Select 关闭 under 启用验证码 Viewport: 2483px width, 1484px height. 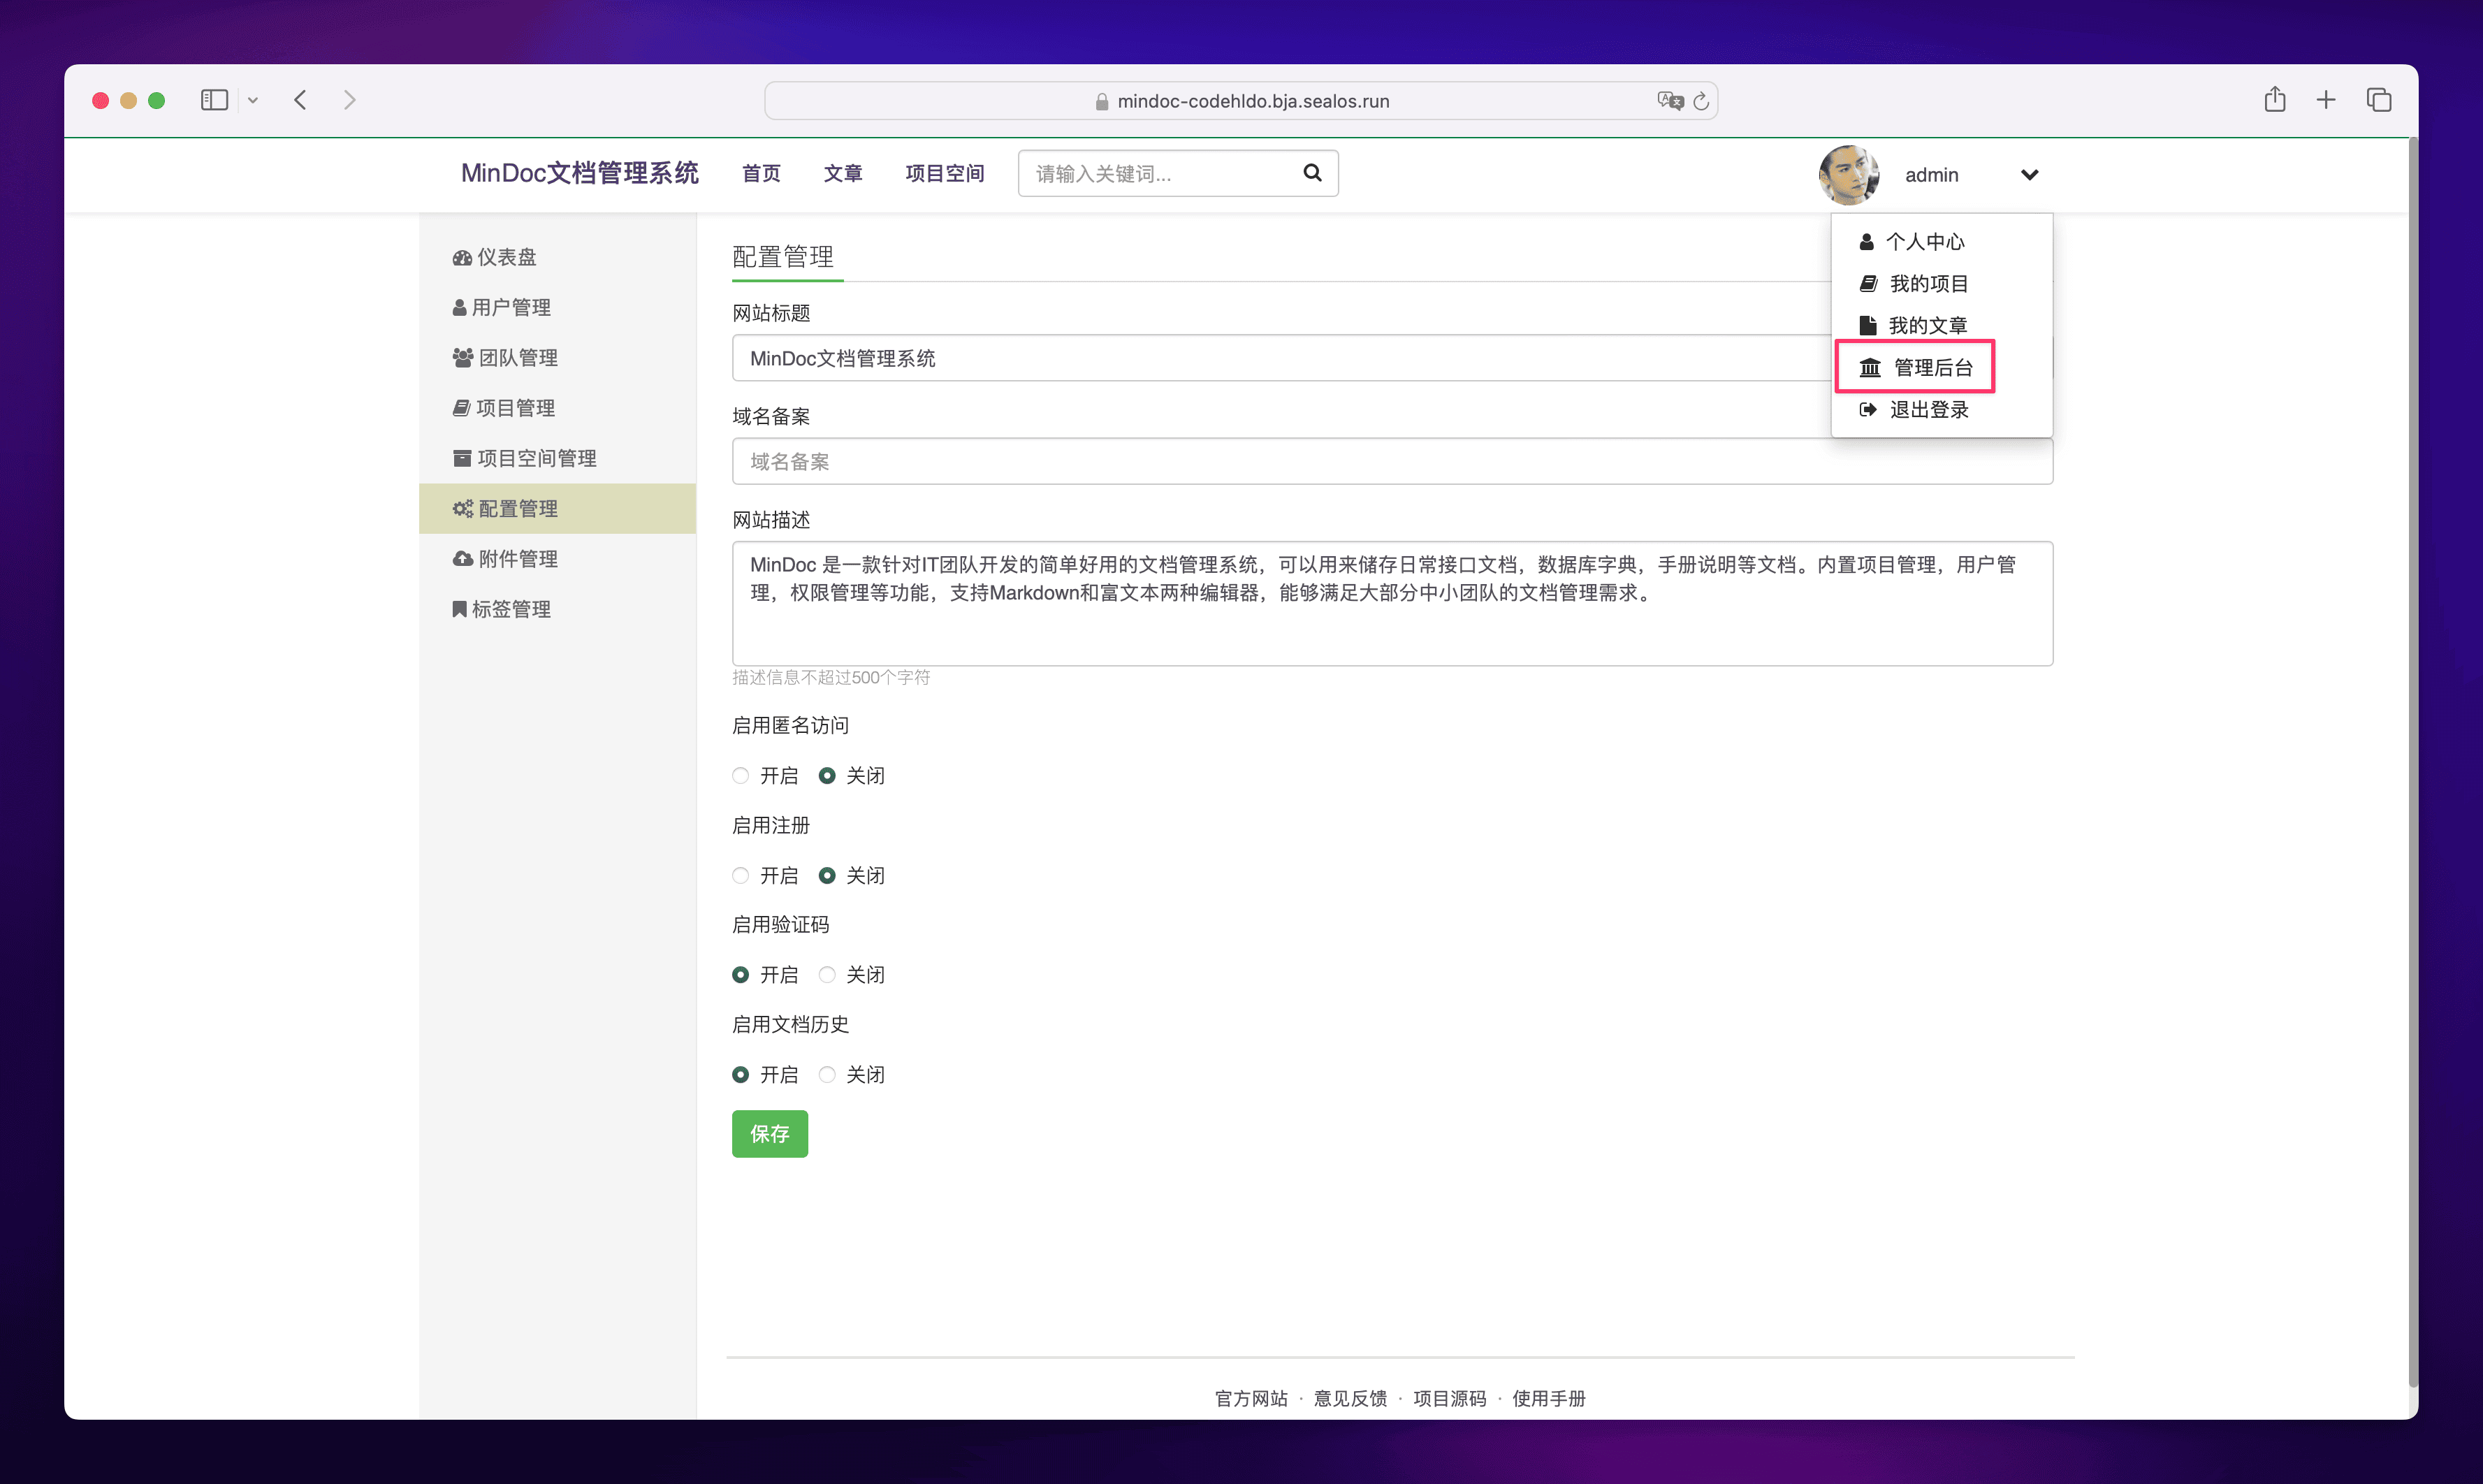827,975
